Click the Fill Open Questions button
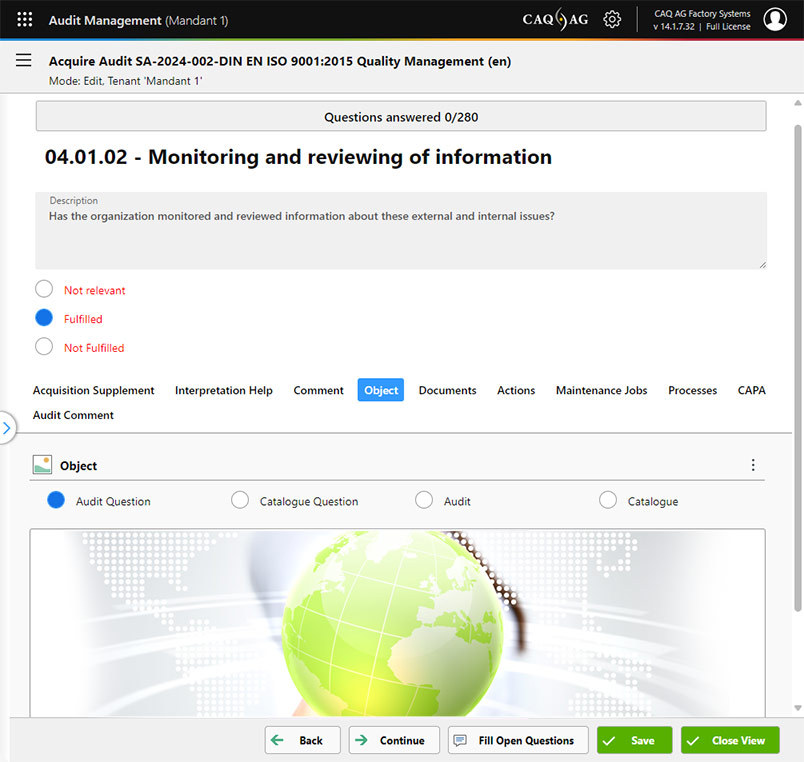 (517, 740)
